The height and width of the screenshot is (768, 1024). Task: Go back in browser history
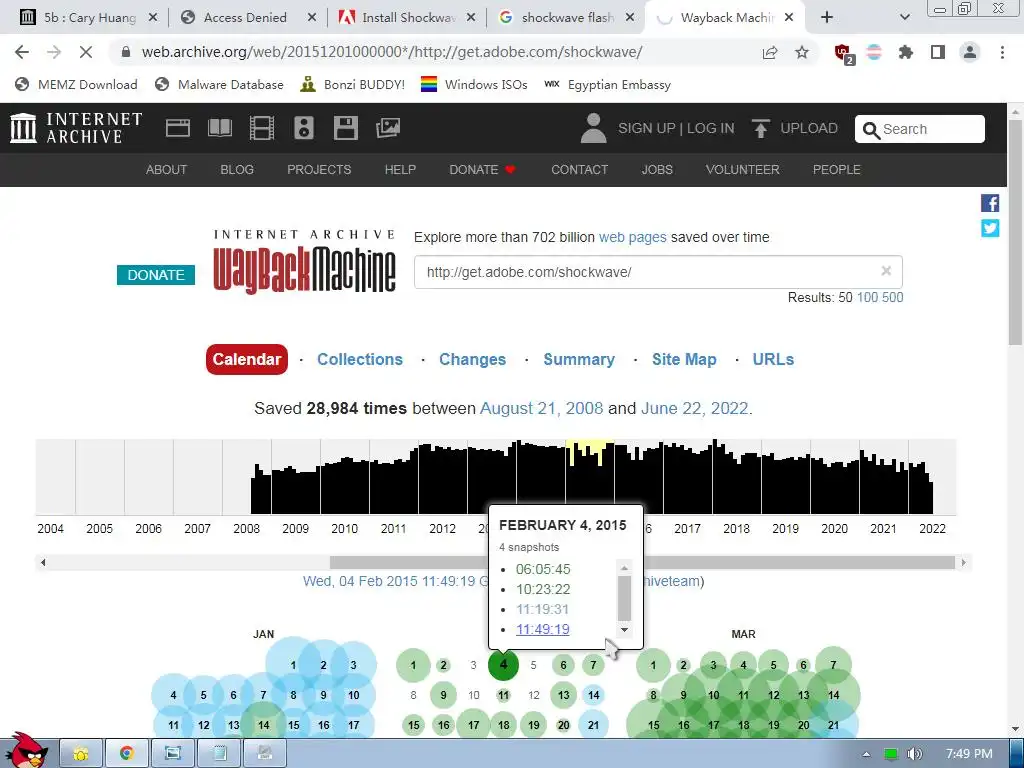coord(22,52)
